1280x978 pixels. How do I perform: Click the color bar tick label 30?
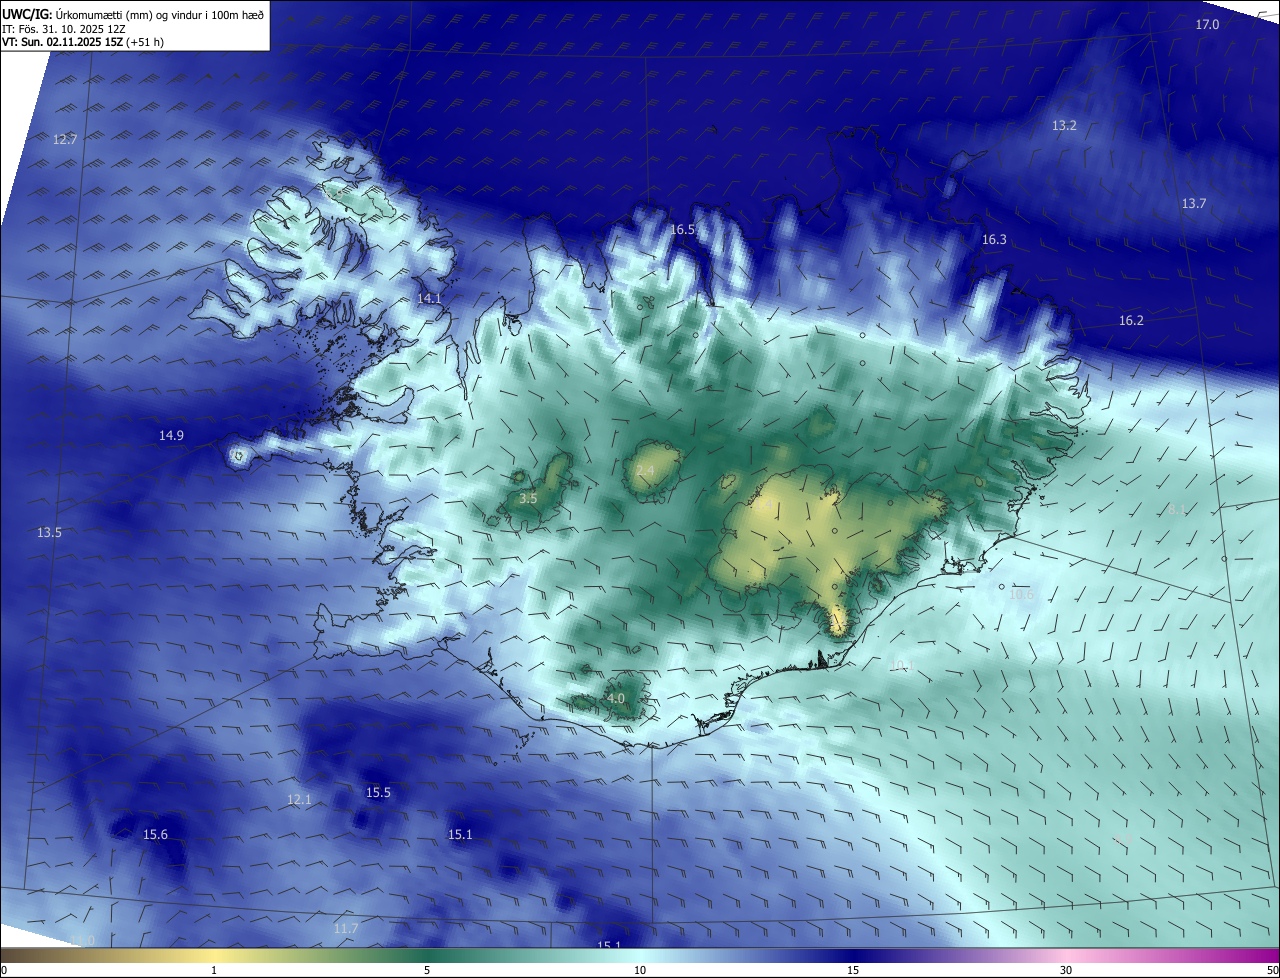pos(1066,970)
